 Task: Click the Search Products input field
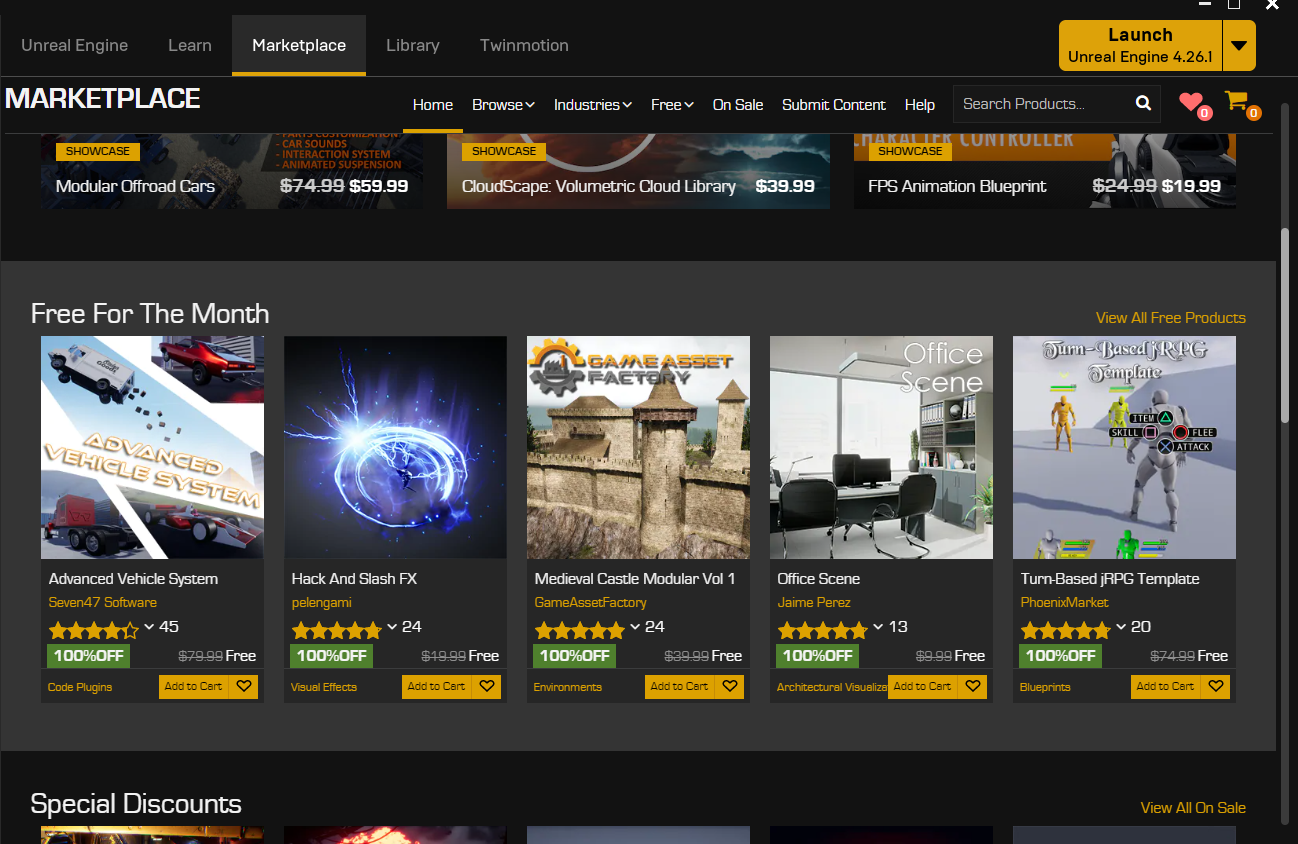(1043, 104)
